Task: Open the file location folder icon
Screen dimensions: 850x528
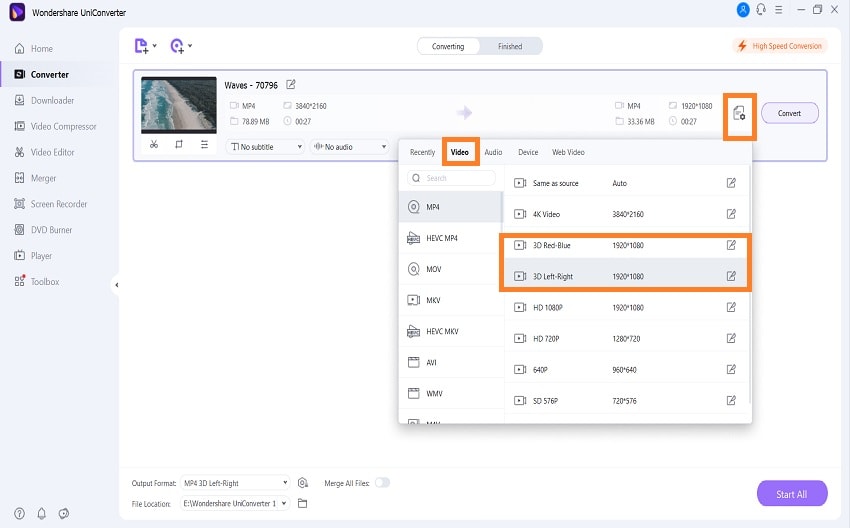Action: (x=302, y=504)
